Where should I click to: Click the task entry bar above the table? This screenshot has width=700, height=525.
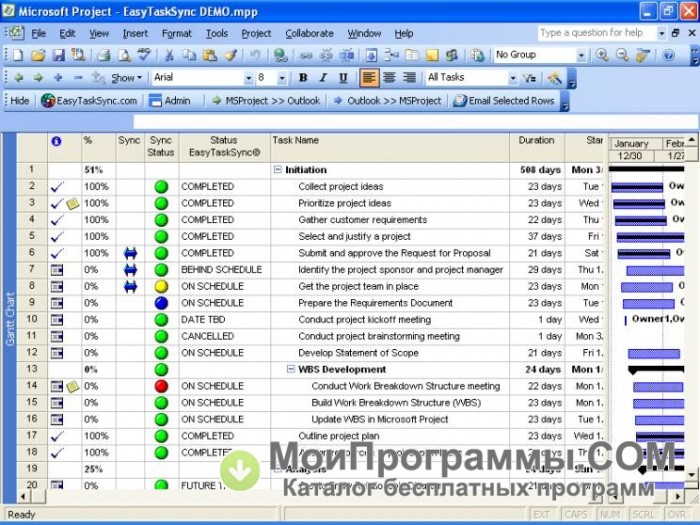click(415, 121)
